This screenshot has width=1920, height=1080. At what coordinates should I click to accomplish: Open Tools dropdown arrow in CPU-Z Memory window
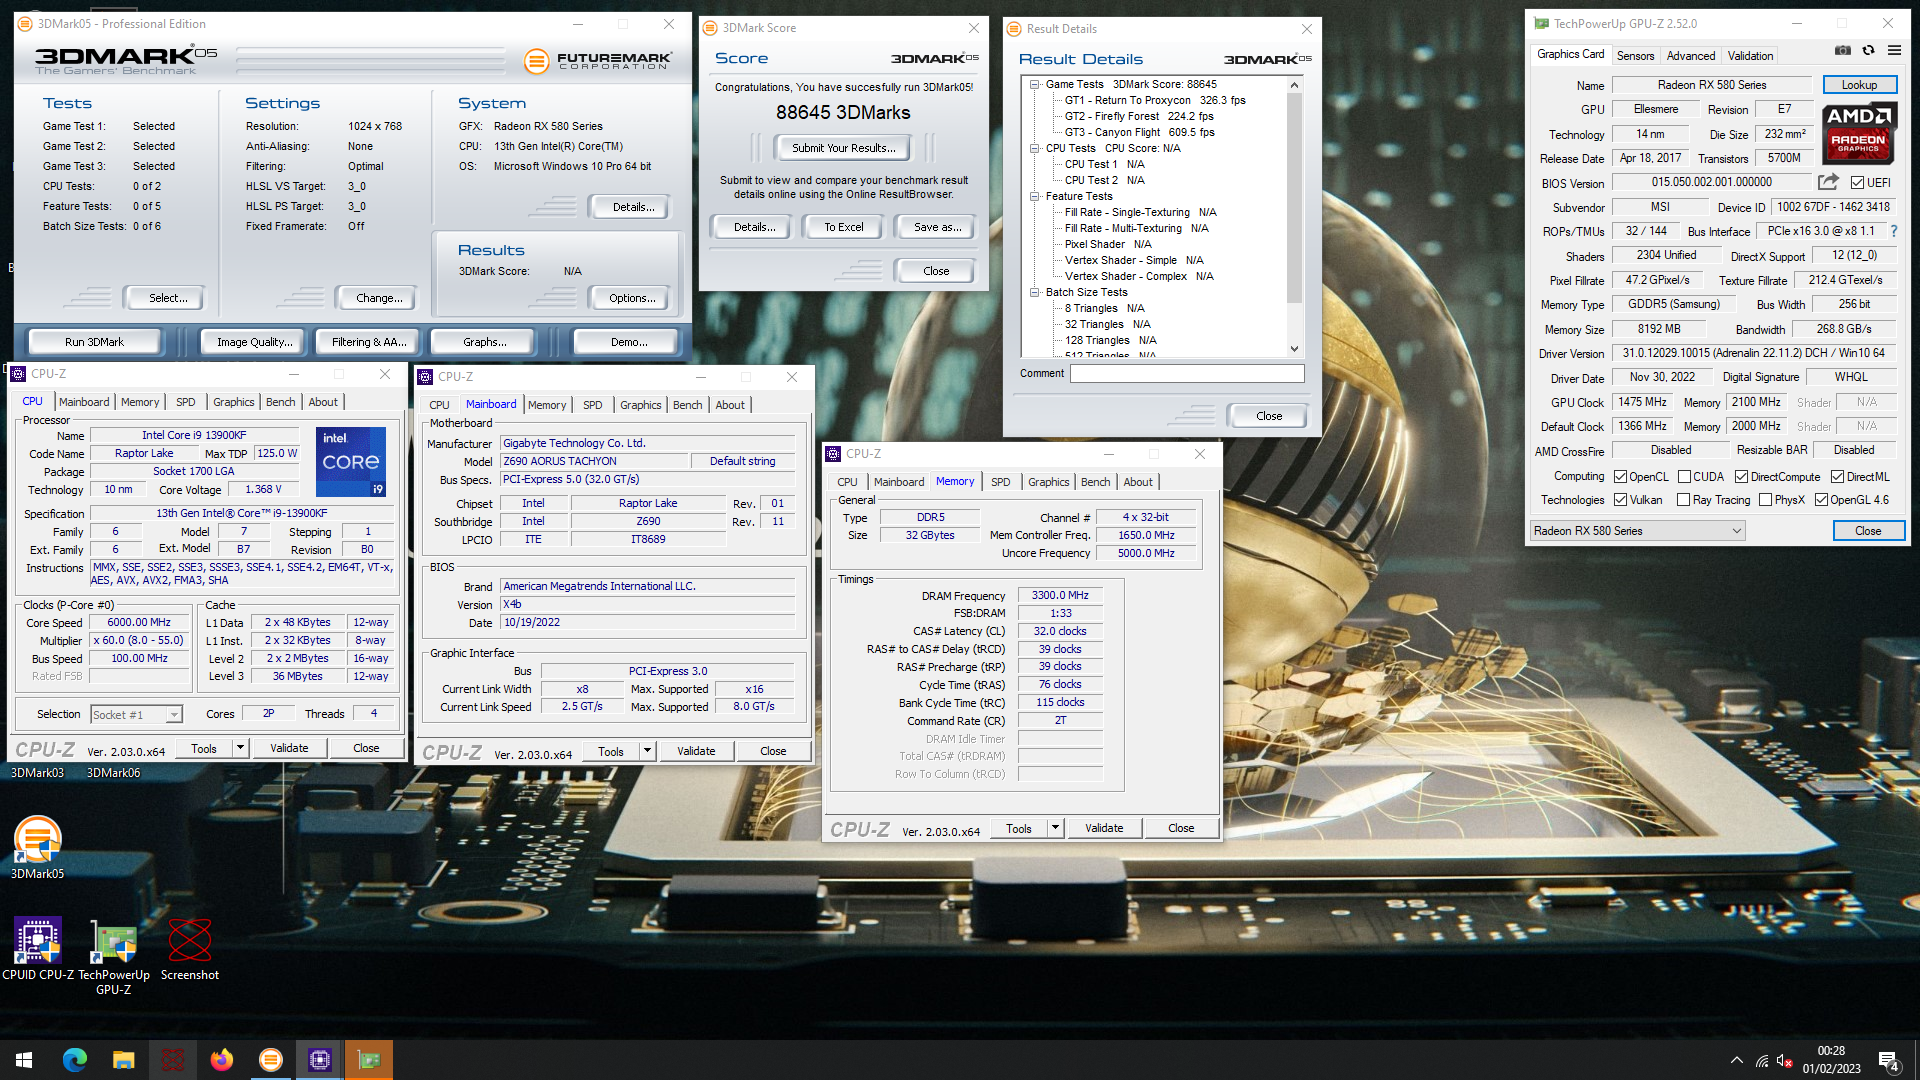point(1055,828)
